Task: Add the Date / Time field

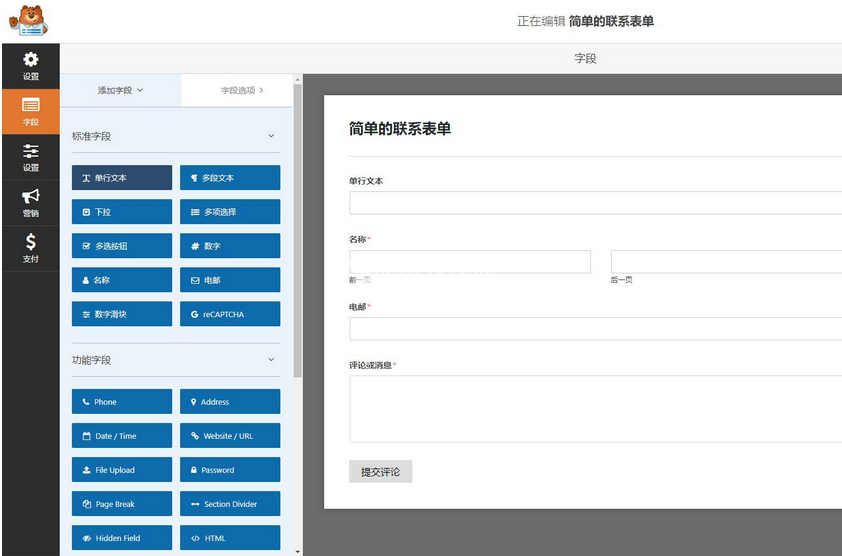Action: tap(122, 436)
